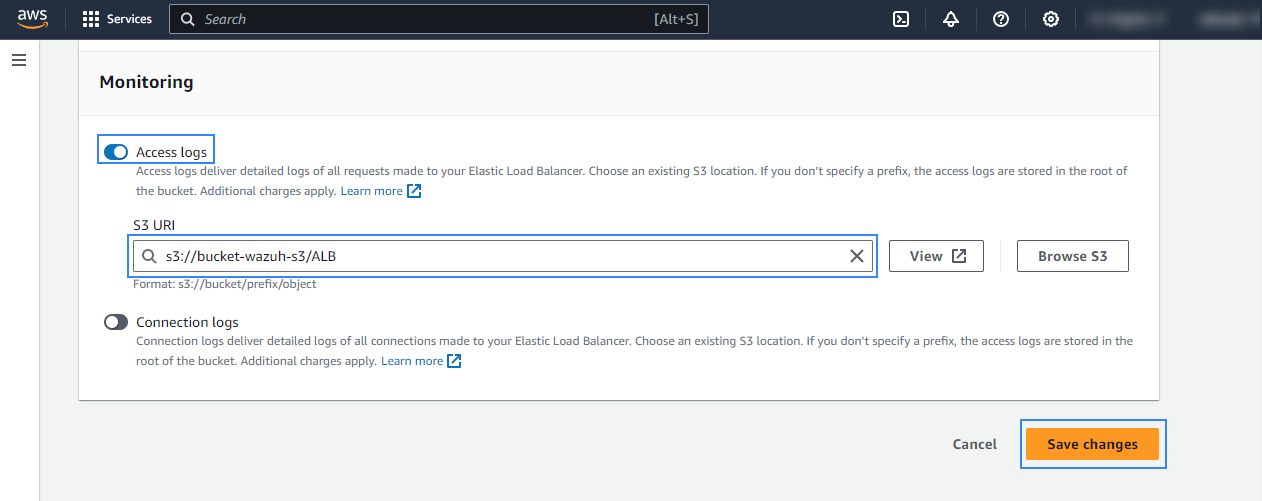Open AWS CloudShell terminal icon
The image size is (1262, 501).
(x=901, y=19)
